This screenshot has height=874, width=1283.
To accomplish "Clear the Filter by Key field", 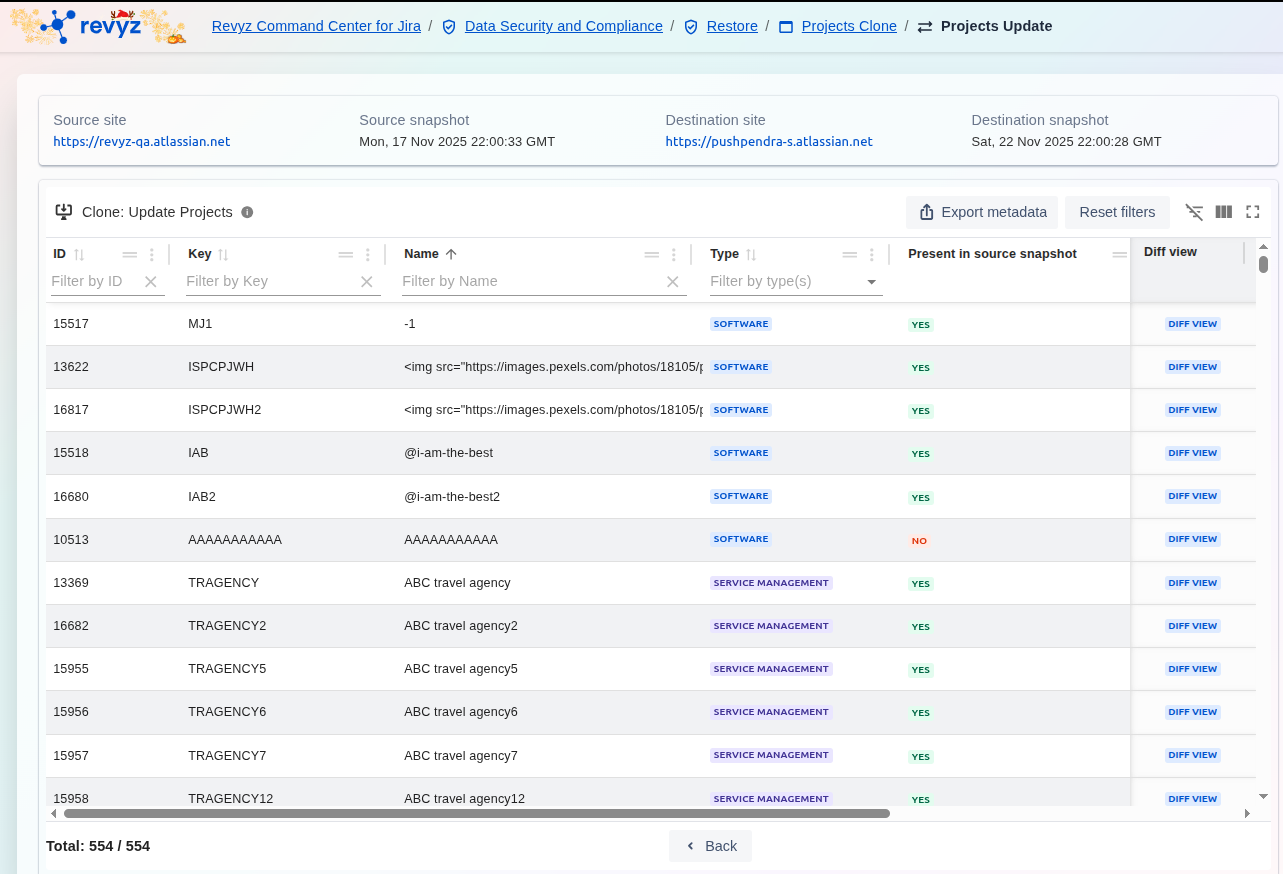I will click(367, 282).
